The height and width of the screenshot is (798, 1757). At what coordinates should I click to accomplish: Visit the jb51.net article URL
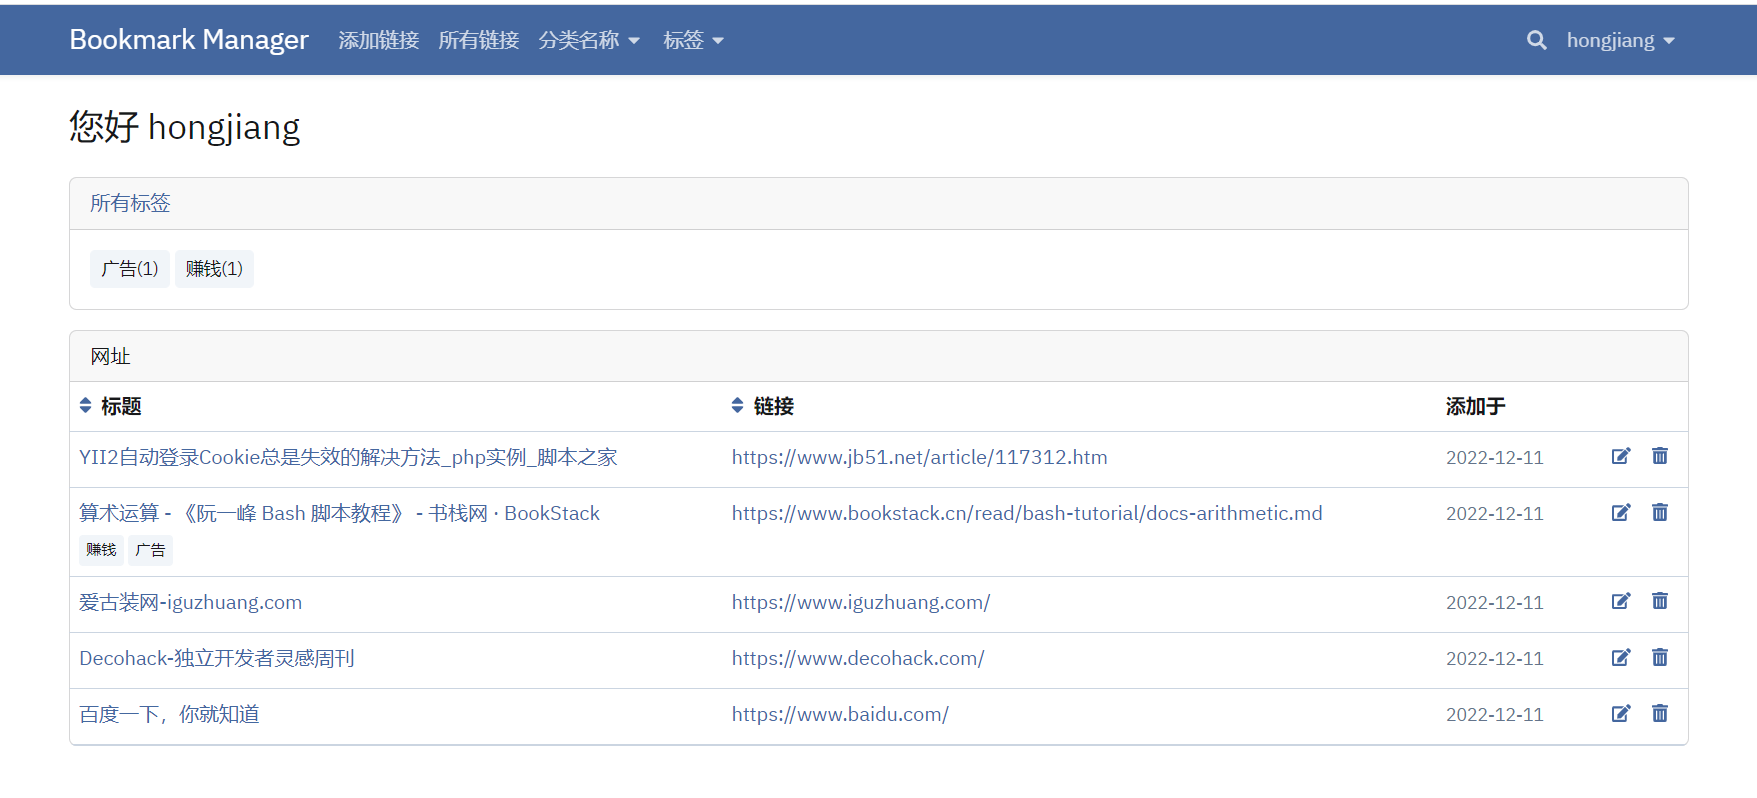pyautogui.click(x=919, y=457)
